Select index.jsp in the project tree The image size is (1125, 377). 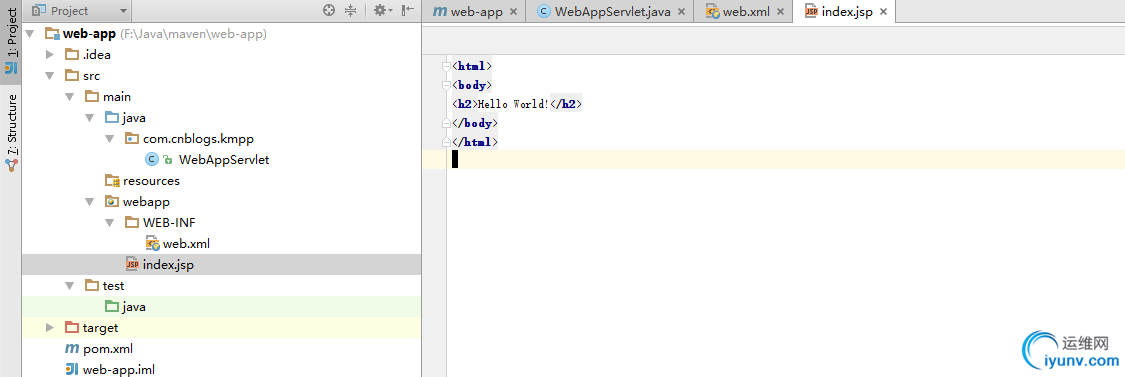tap(169, 265)
